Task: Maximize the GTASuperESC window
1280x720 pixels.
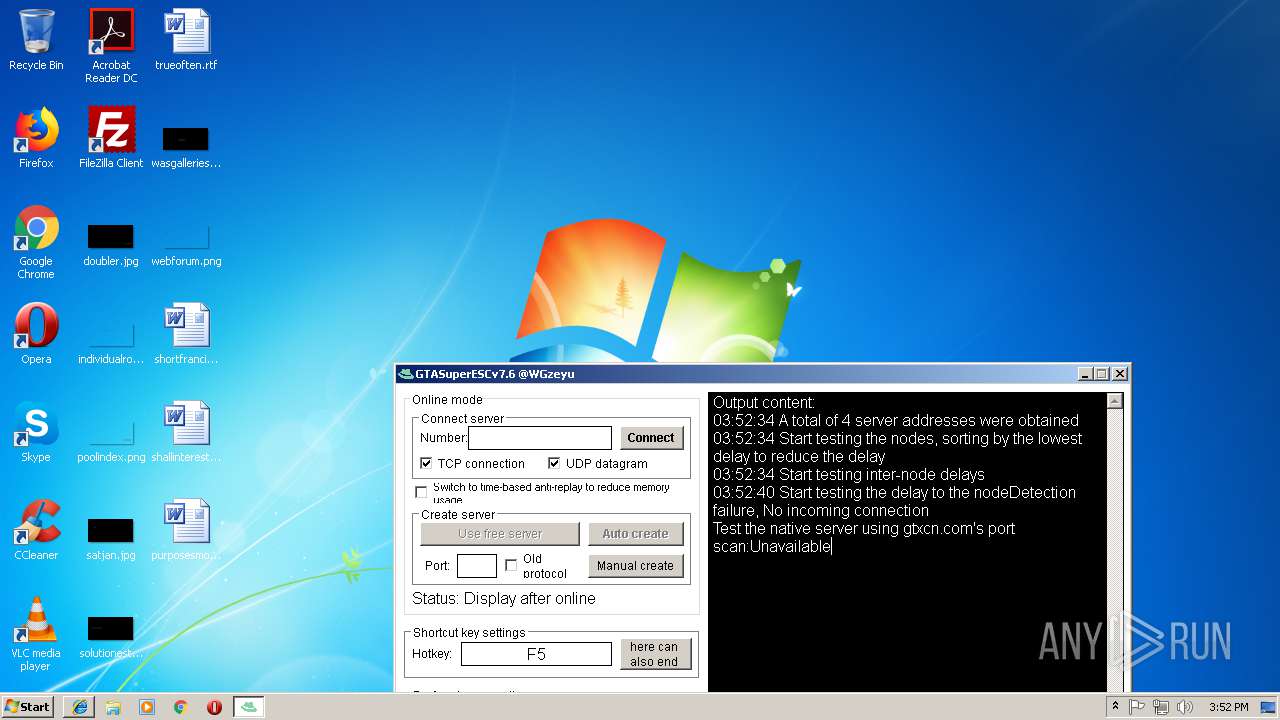Action: tap(1102, 374)
